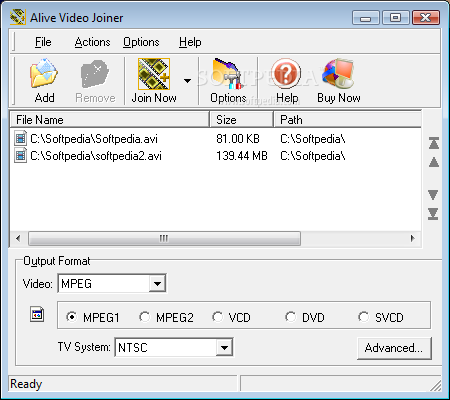
Task: Select the VCD radio button
Action: pos(218,317)
